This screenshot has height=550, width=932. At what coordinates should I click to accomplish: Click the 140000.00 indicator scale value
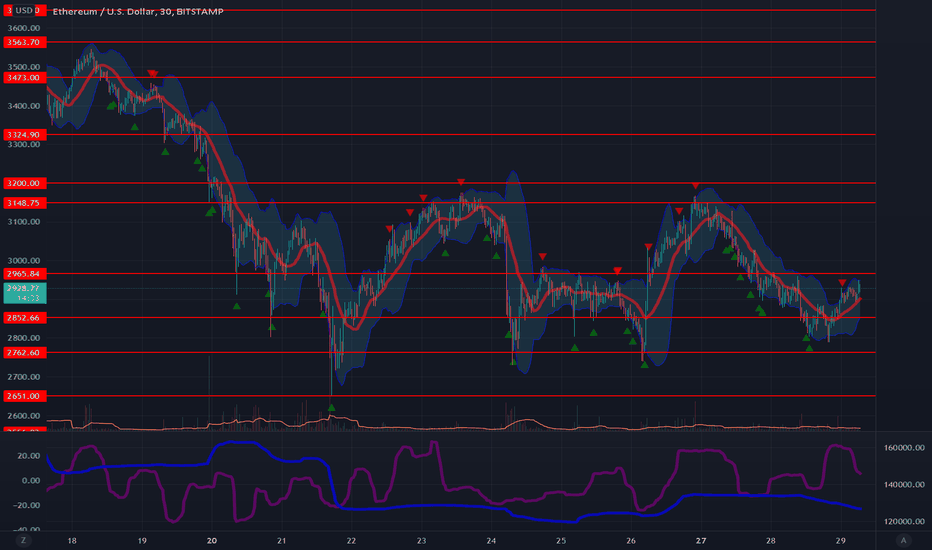(x=904, y=485)
